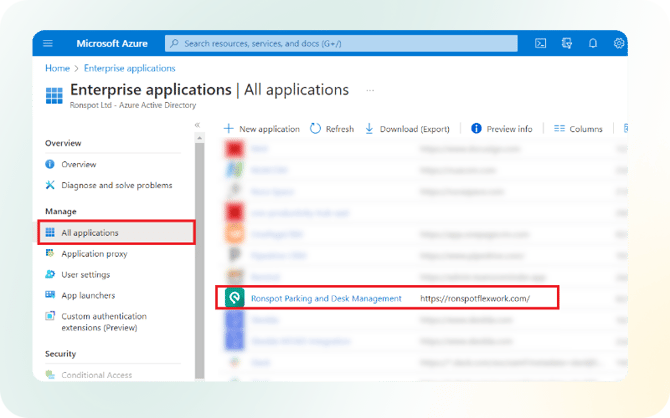Click the ellipsis next to the page title

[370, 90]
